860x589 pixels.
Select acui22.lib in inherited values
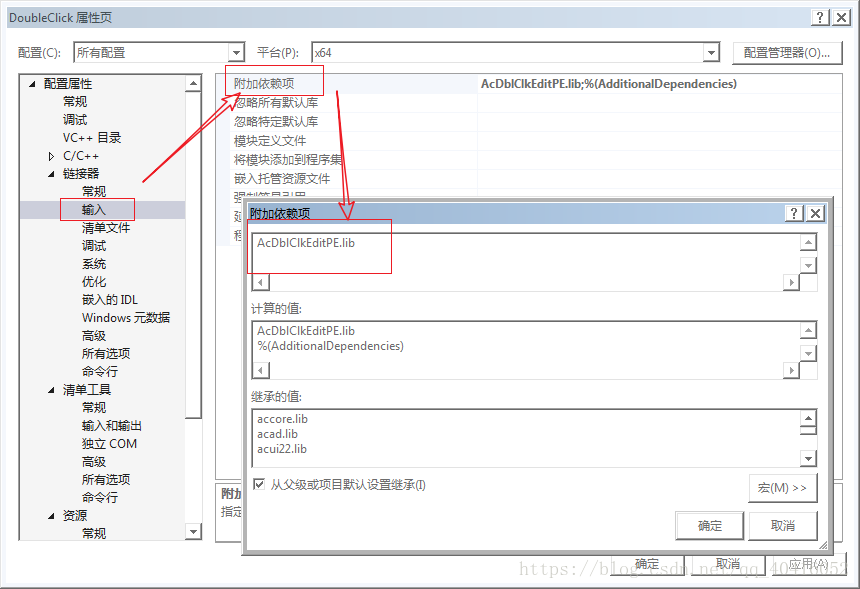tap(282, 449)
